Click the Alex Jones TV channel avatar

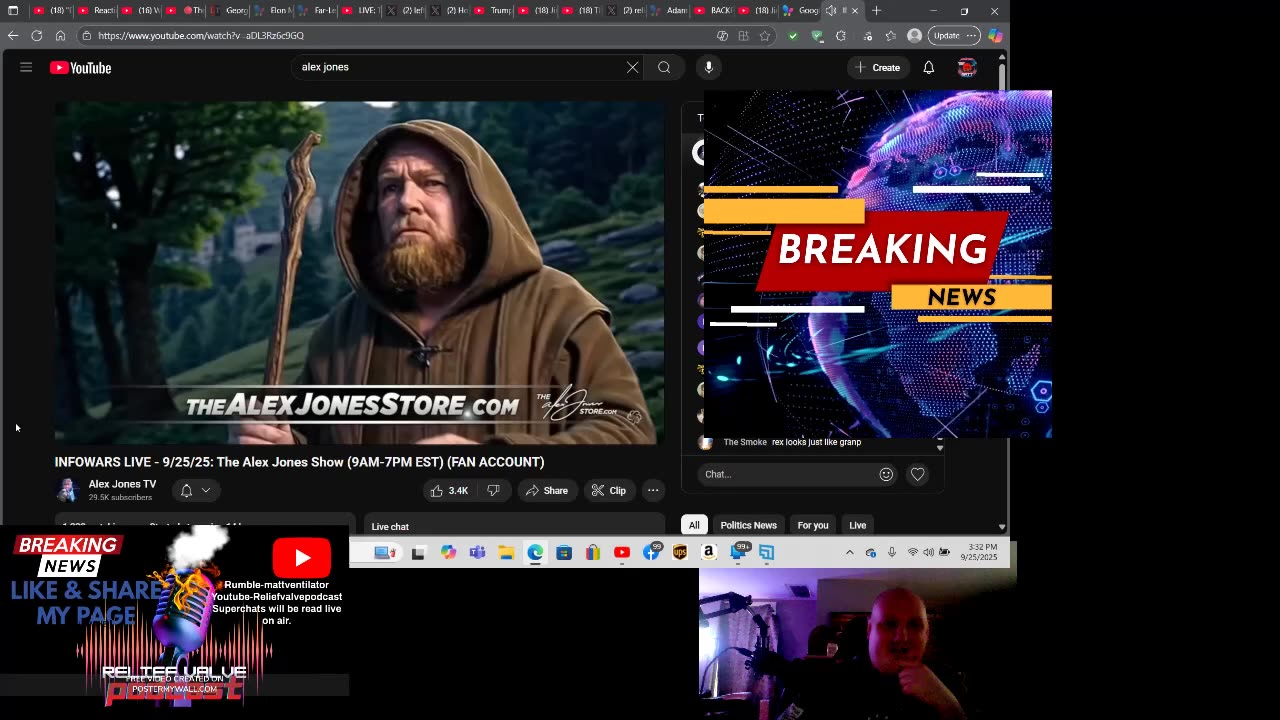click(x=67, y=490)
